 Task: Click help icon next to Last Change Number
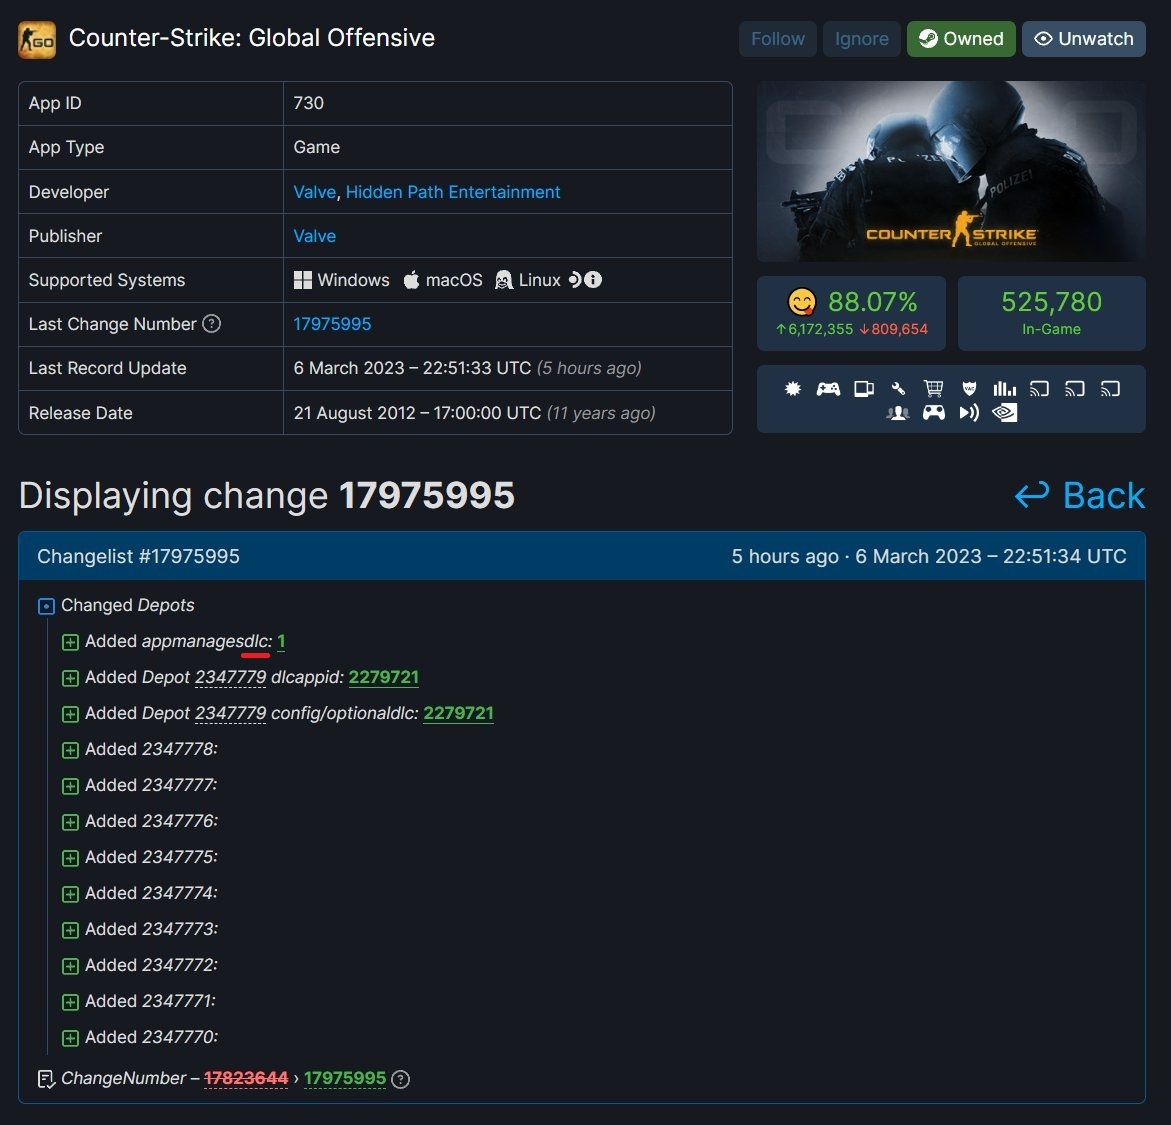[212, 323]
